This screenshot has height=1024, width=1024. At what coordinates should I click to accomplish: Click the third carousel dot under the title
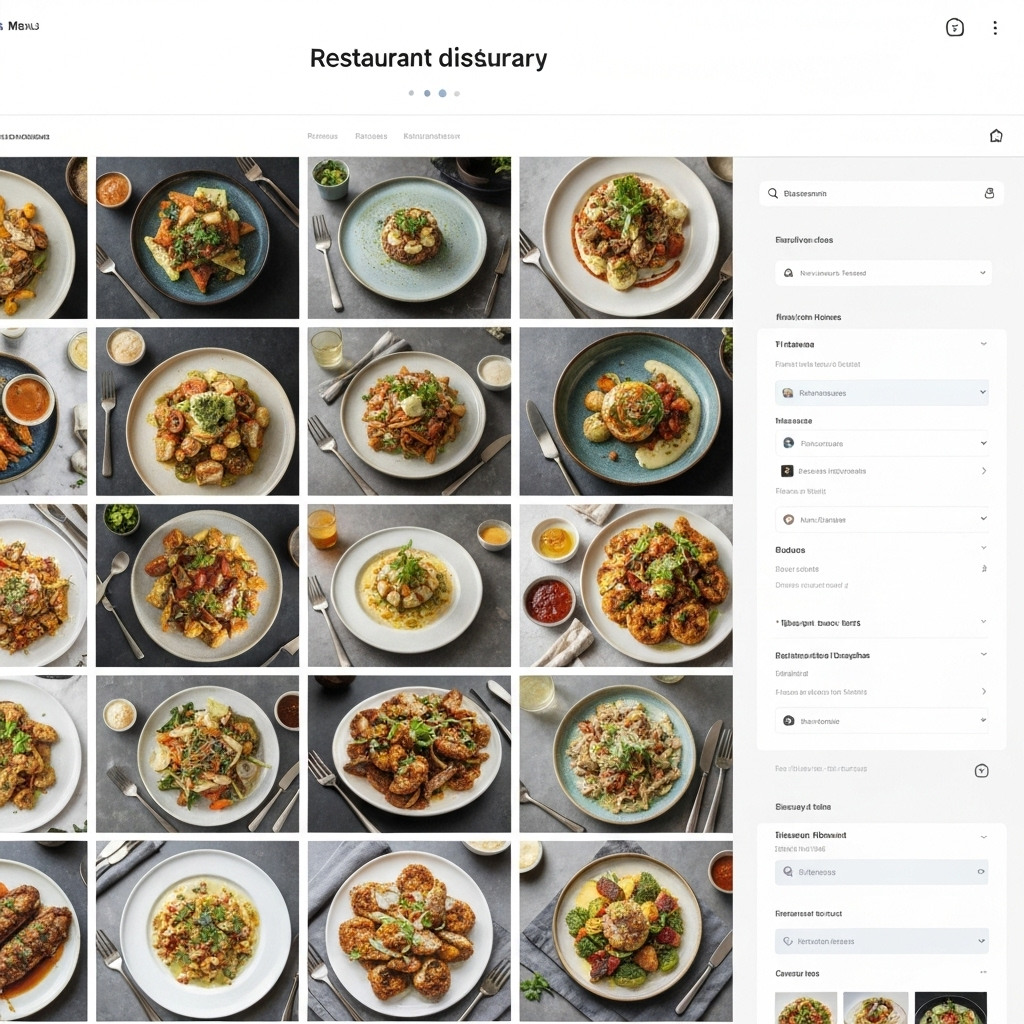(442, 93)
